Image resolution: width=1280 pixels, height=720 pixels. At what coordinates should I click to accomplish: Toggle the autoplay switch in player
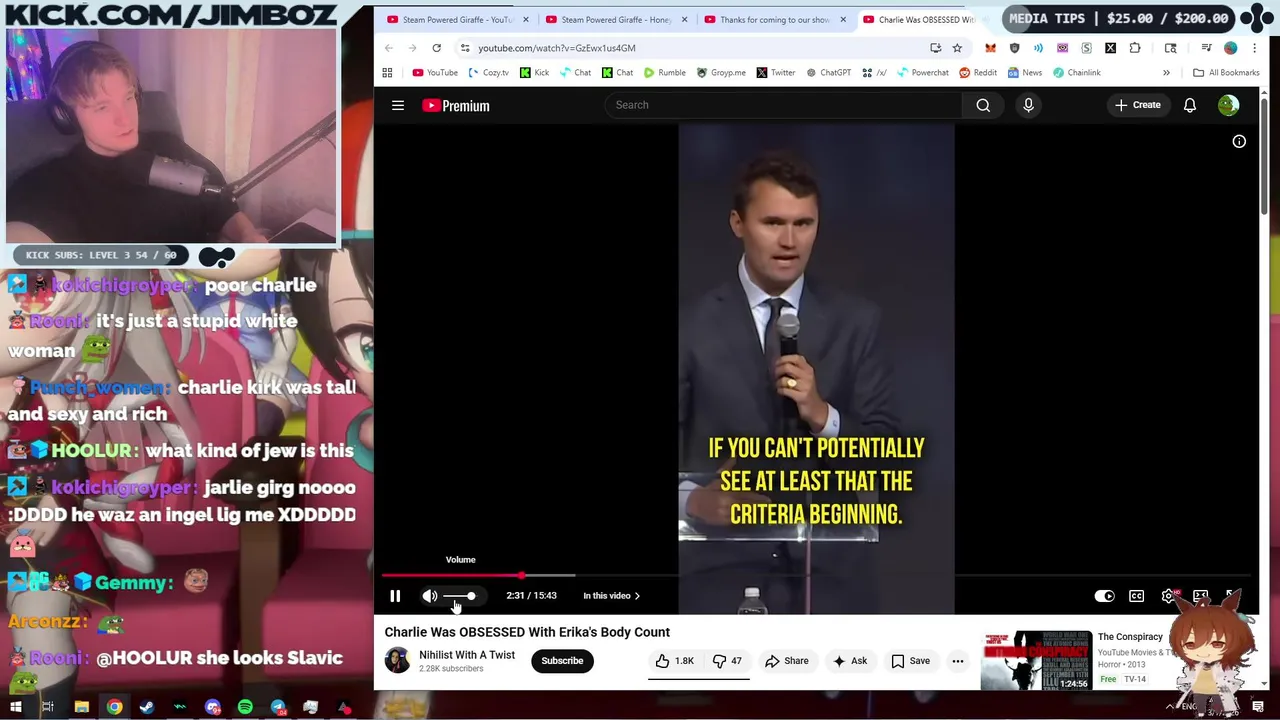click(1104, 596)
